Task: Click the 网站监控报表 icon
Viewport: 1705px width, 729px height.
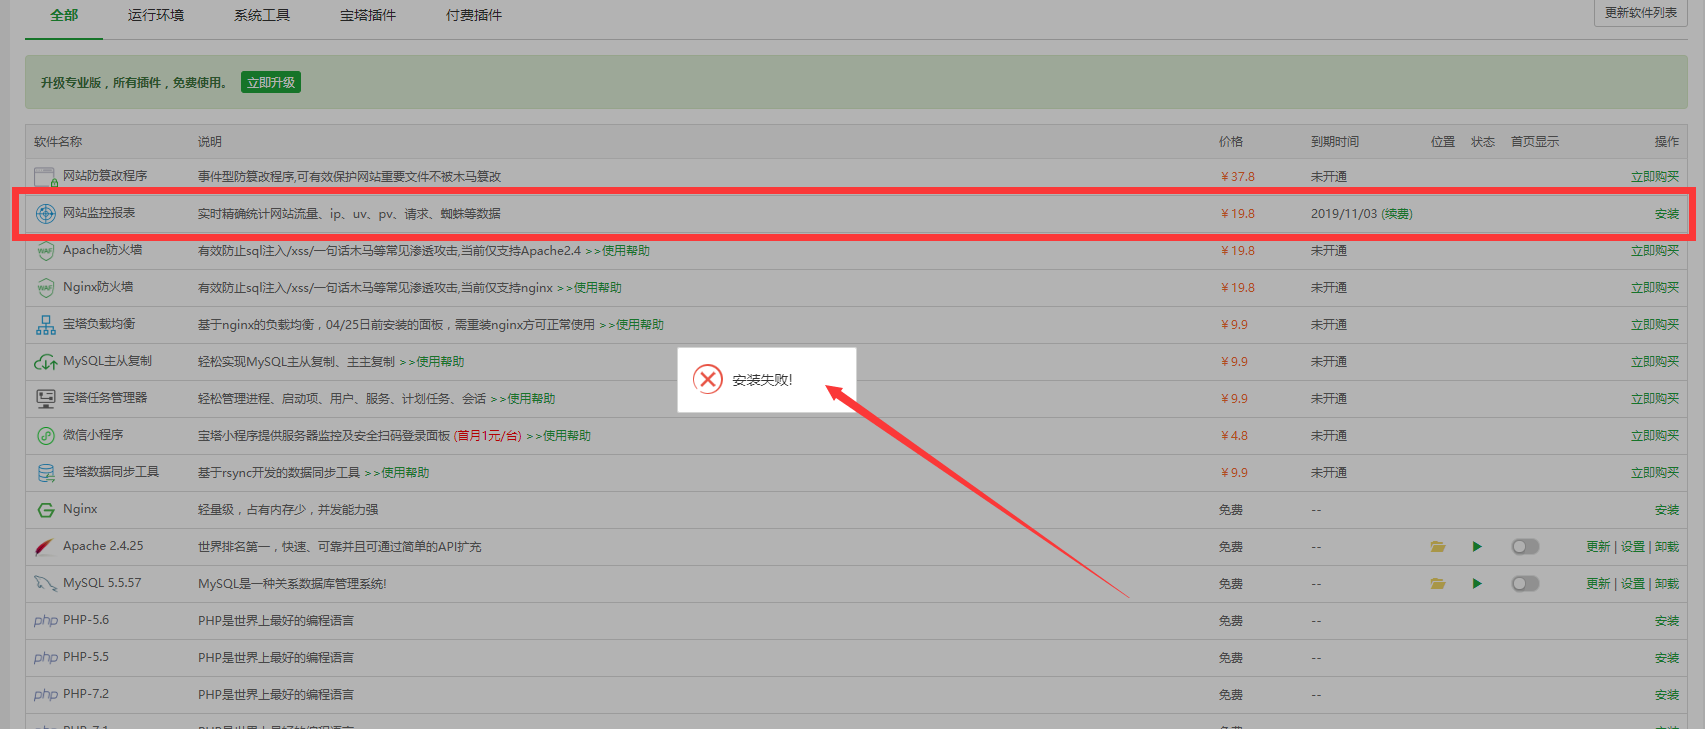Action: (x=46, y=214)
